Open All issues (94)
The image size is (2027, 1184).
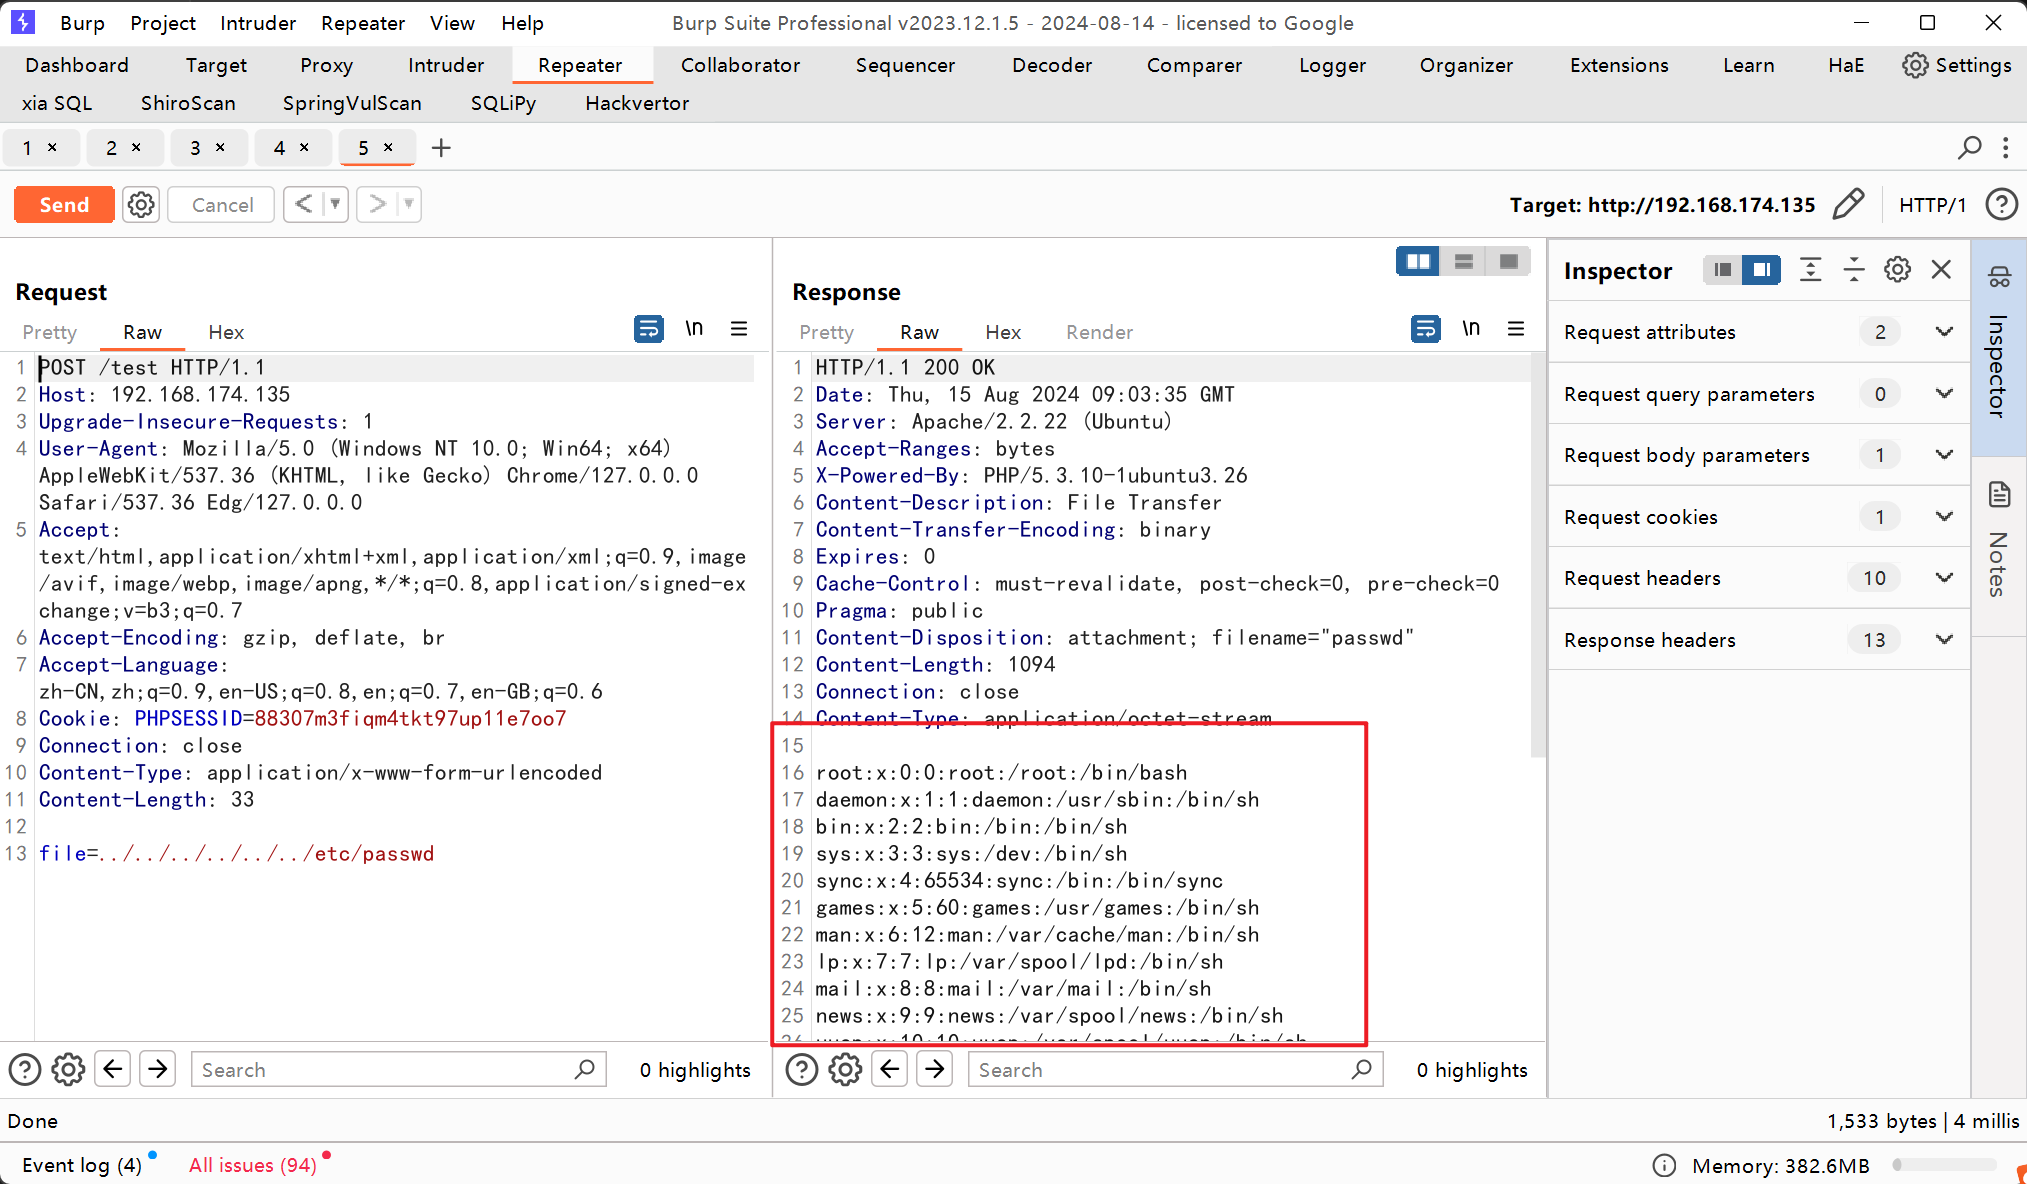[x=253, y=1165]
